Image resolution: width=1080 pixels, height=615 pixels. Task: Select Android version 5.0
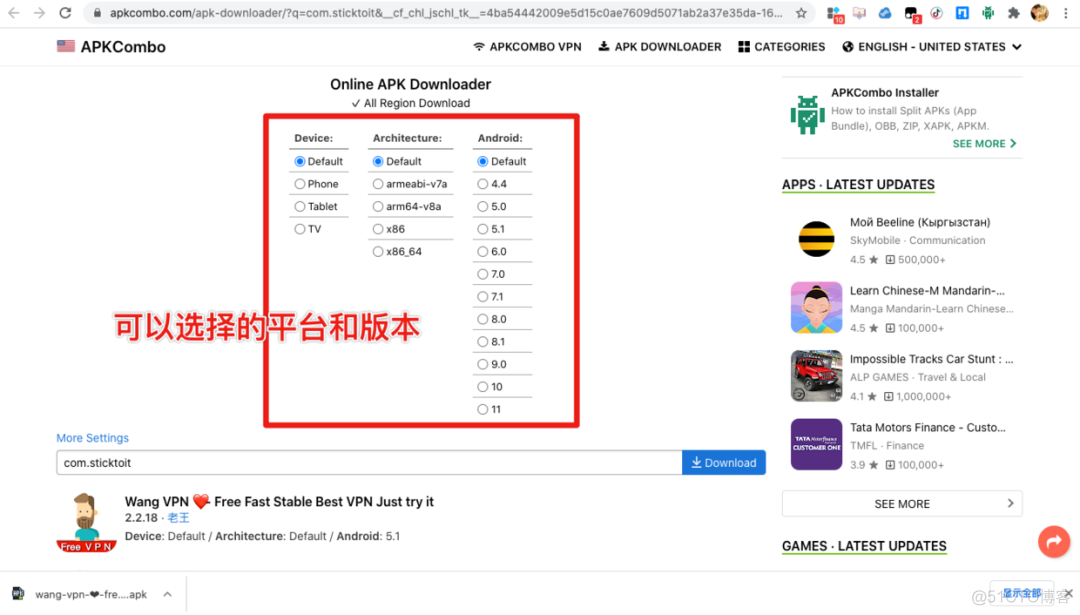(483, 207)
